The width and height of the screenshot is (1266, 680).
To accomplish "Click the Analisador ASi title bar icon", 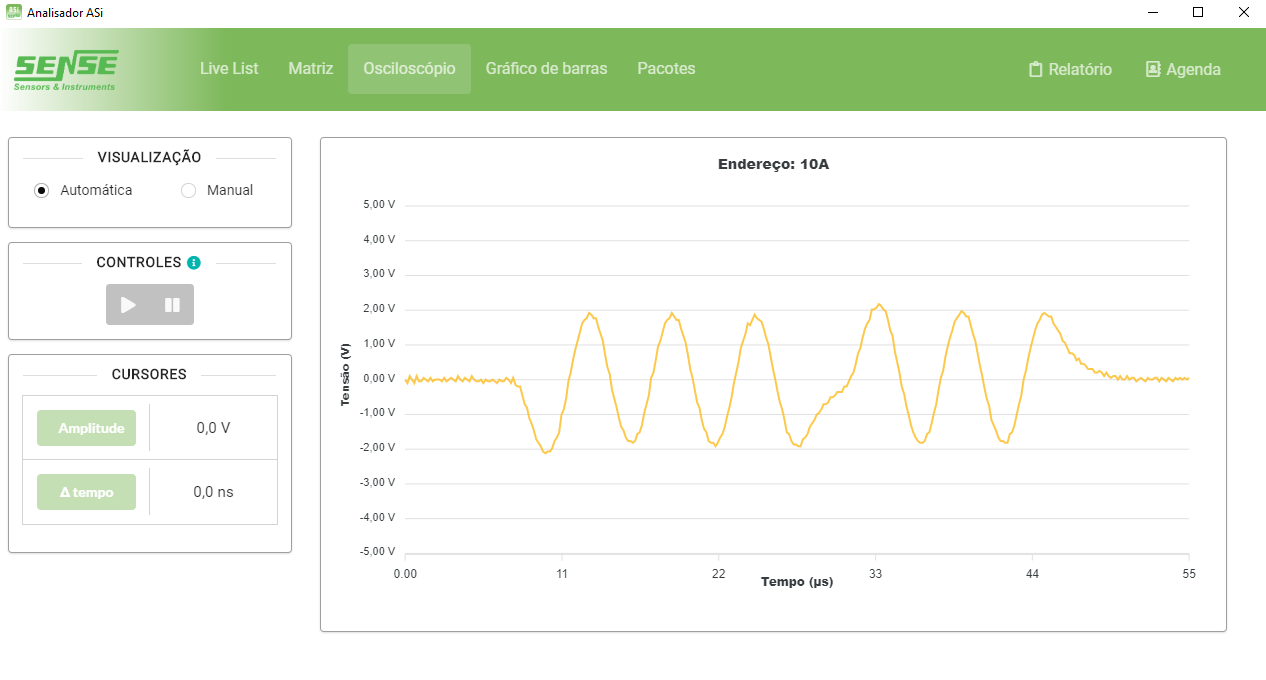I will tap(13, 13).
